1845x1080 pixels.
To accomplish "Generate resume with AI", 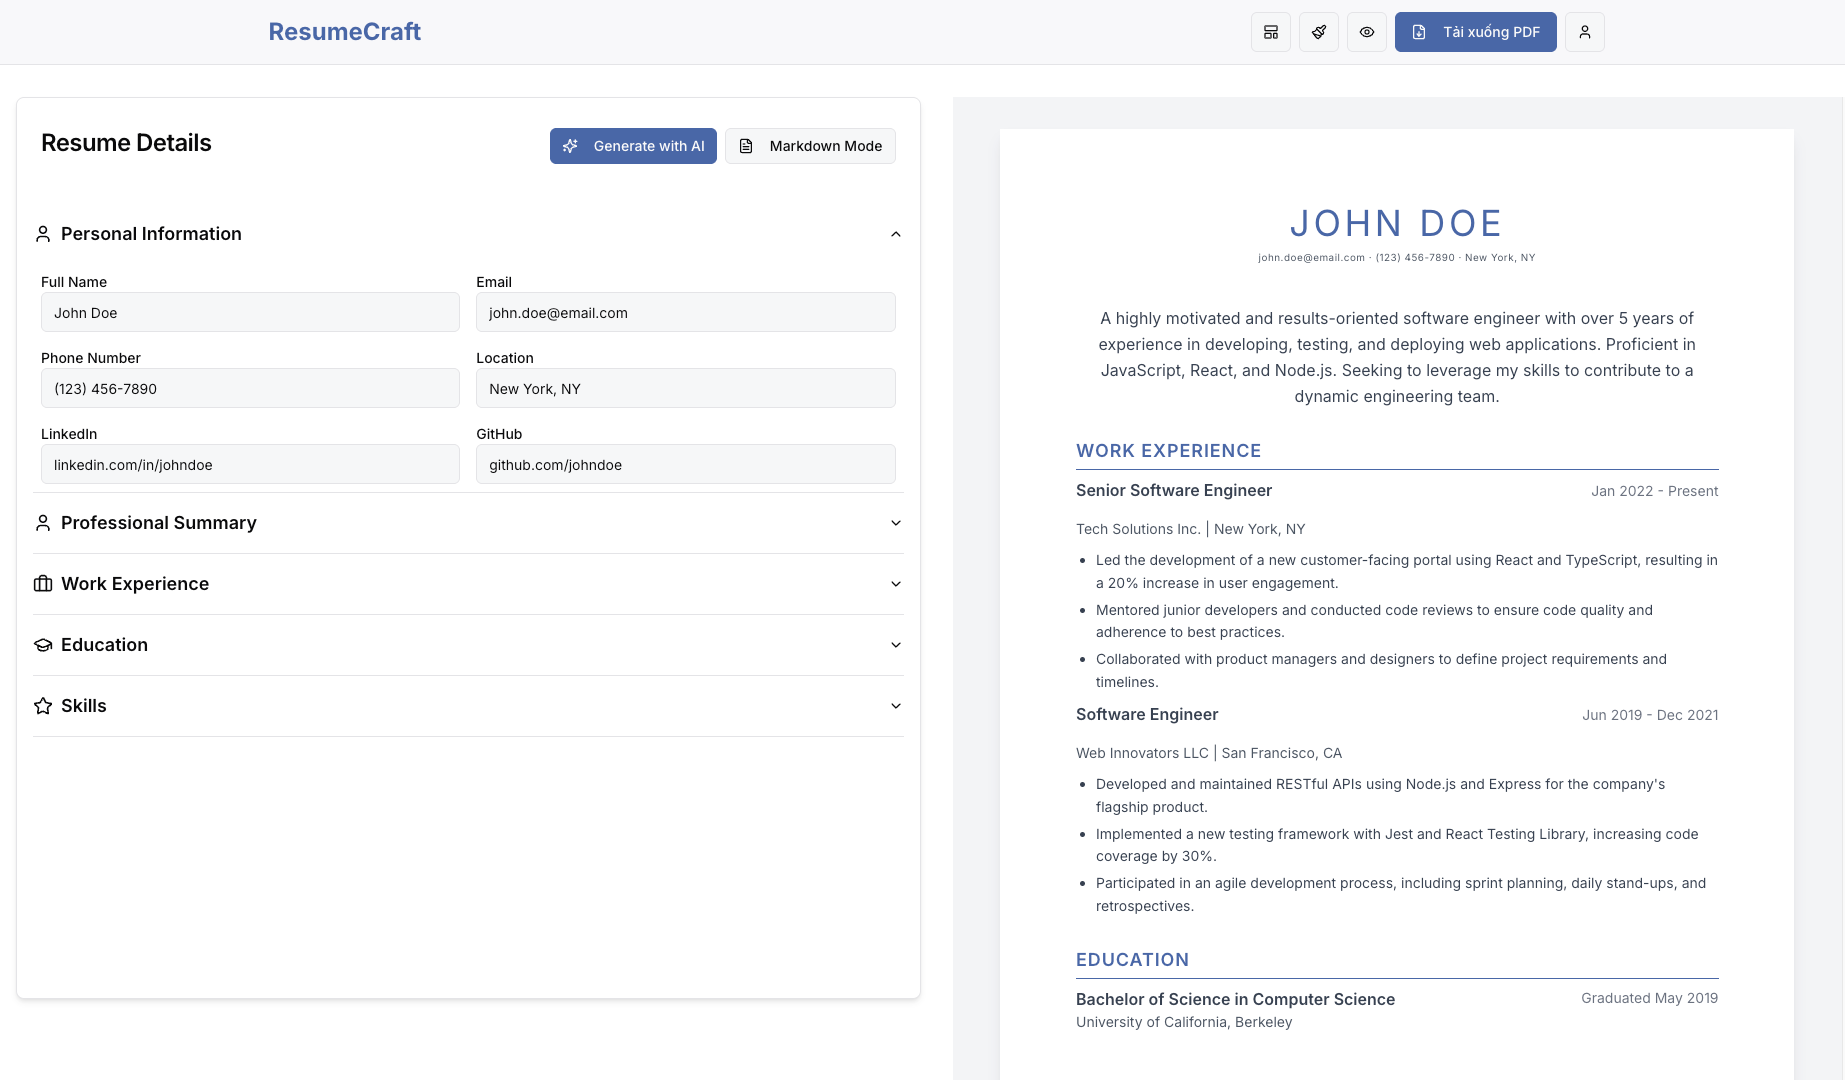I will click(633, 146).
